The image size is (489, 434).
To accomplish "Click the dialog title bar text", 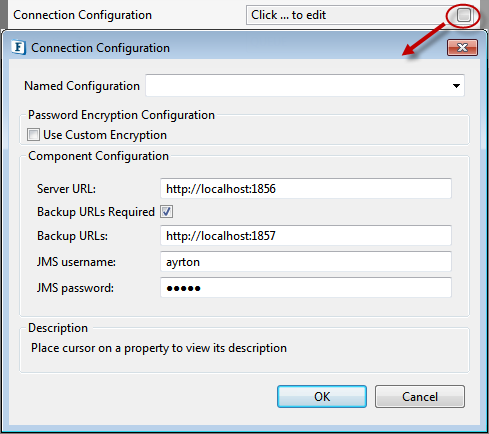I will (100, 48).
